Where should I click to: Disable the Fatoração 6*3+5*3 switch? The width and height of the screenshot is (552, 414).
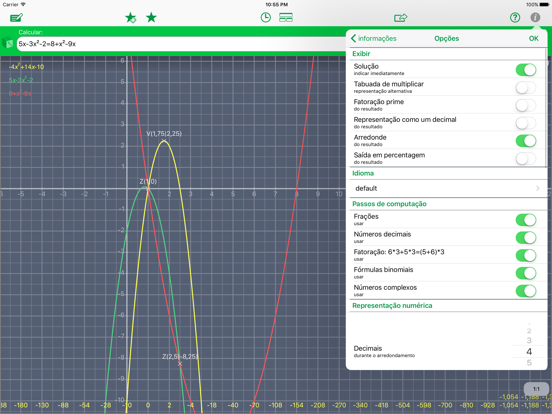coord(526,255)
